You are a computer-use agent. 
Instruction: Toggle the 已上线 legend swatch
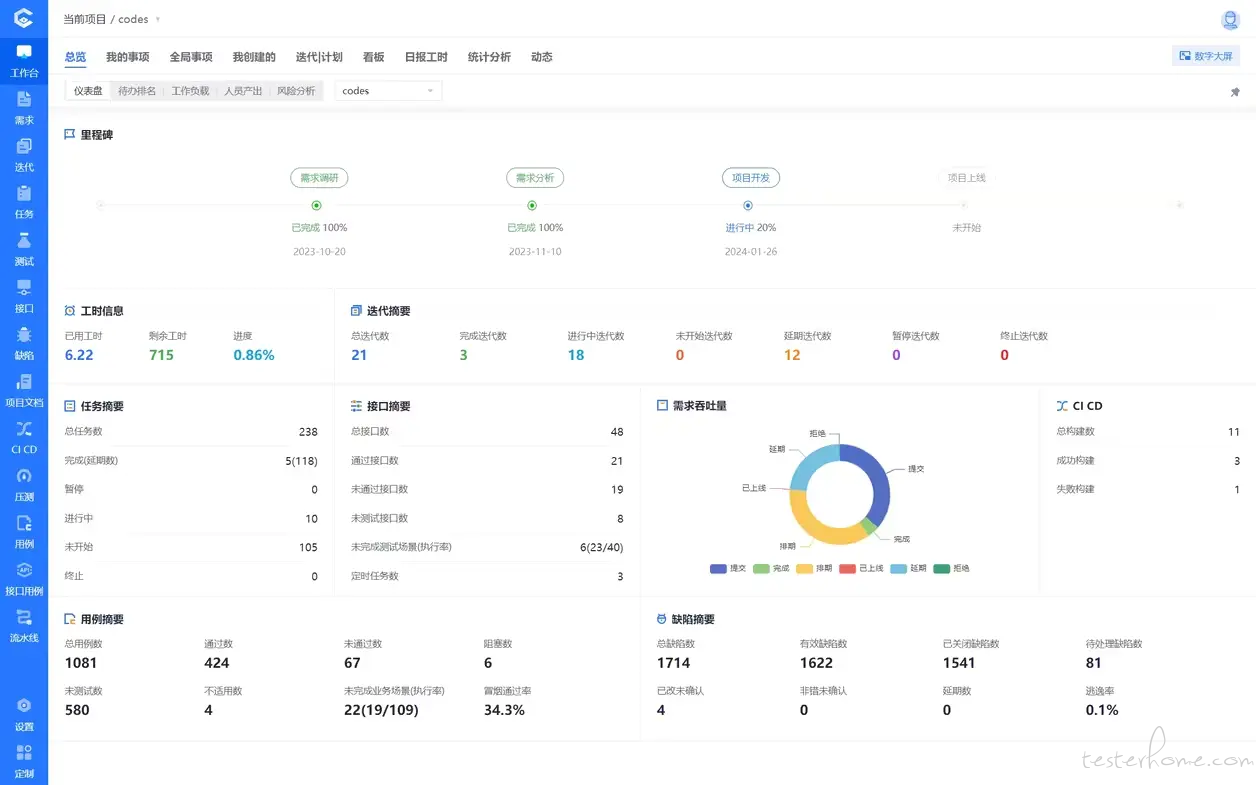click(848, 568)
